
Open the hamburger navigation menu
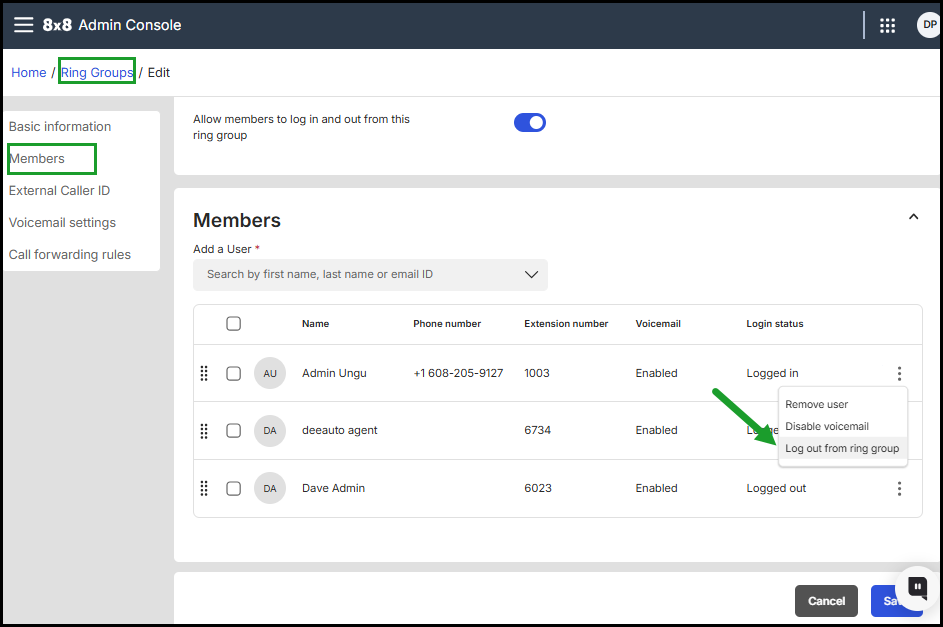pos(23,25)
